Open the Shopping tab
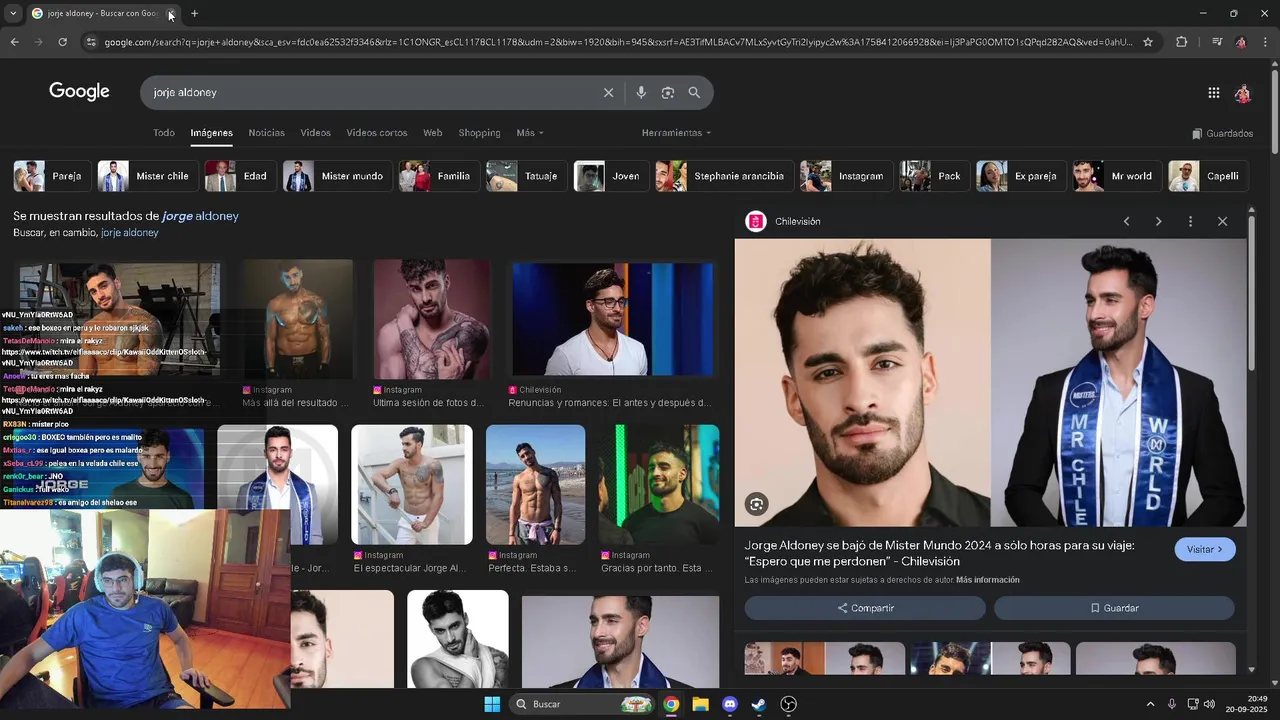The width and height of the screenshot is (1280, 720). coord(479,133)
